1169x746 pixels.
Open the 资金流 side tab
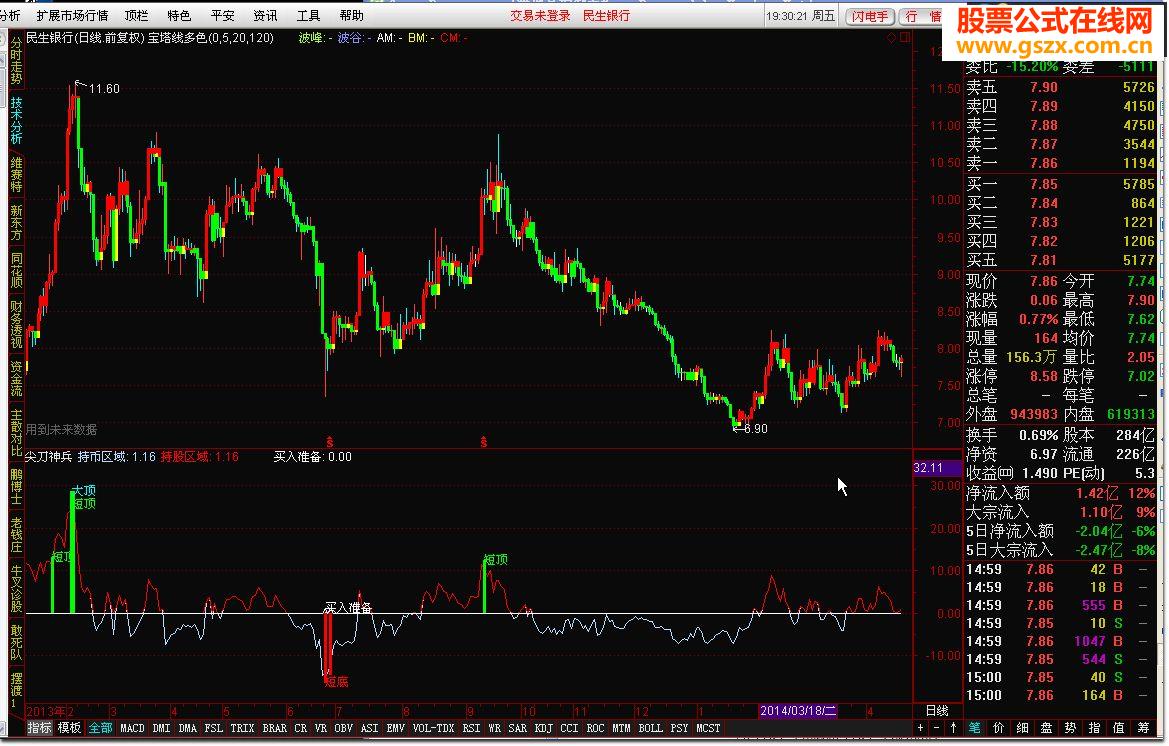coord(16,379)
